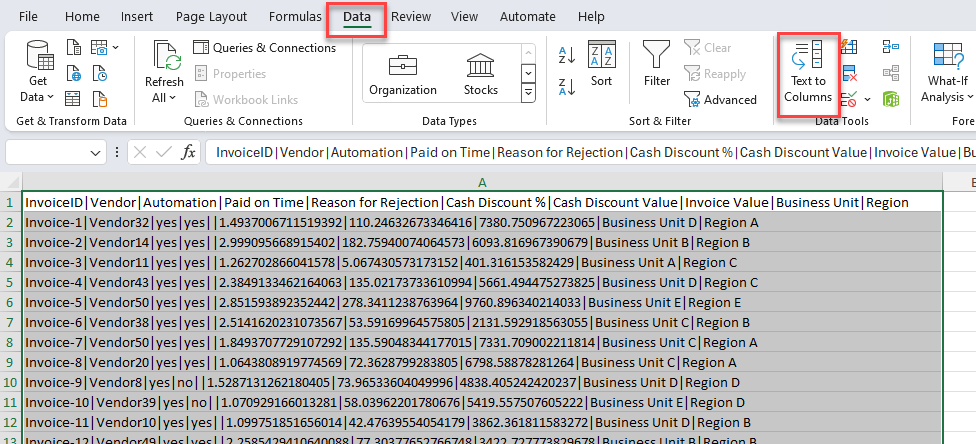This screenshot has width=976, height=444.
Task: Expand the Data Types gallery more arrow
Action: coord(528,93)
